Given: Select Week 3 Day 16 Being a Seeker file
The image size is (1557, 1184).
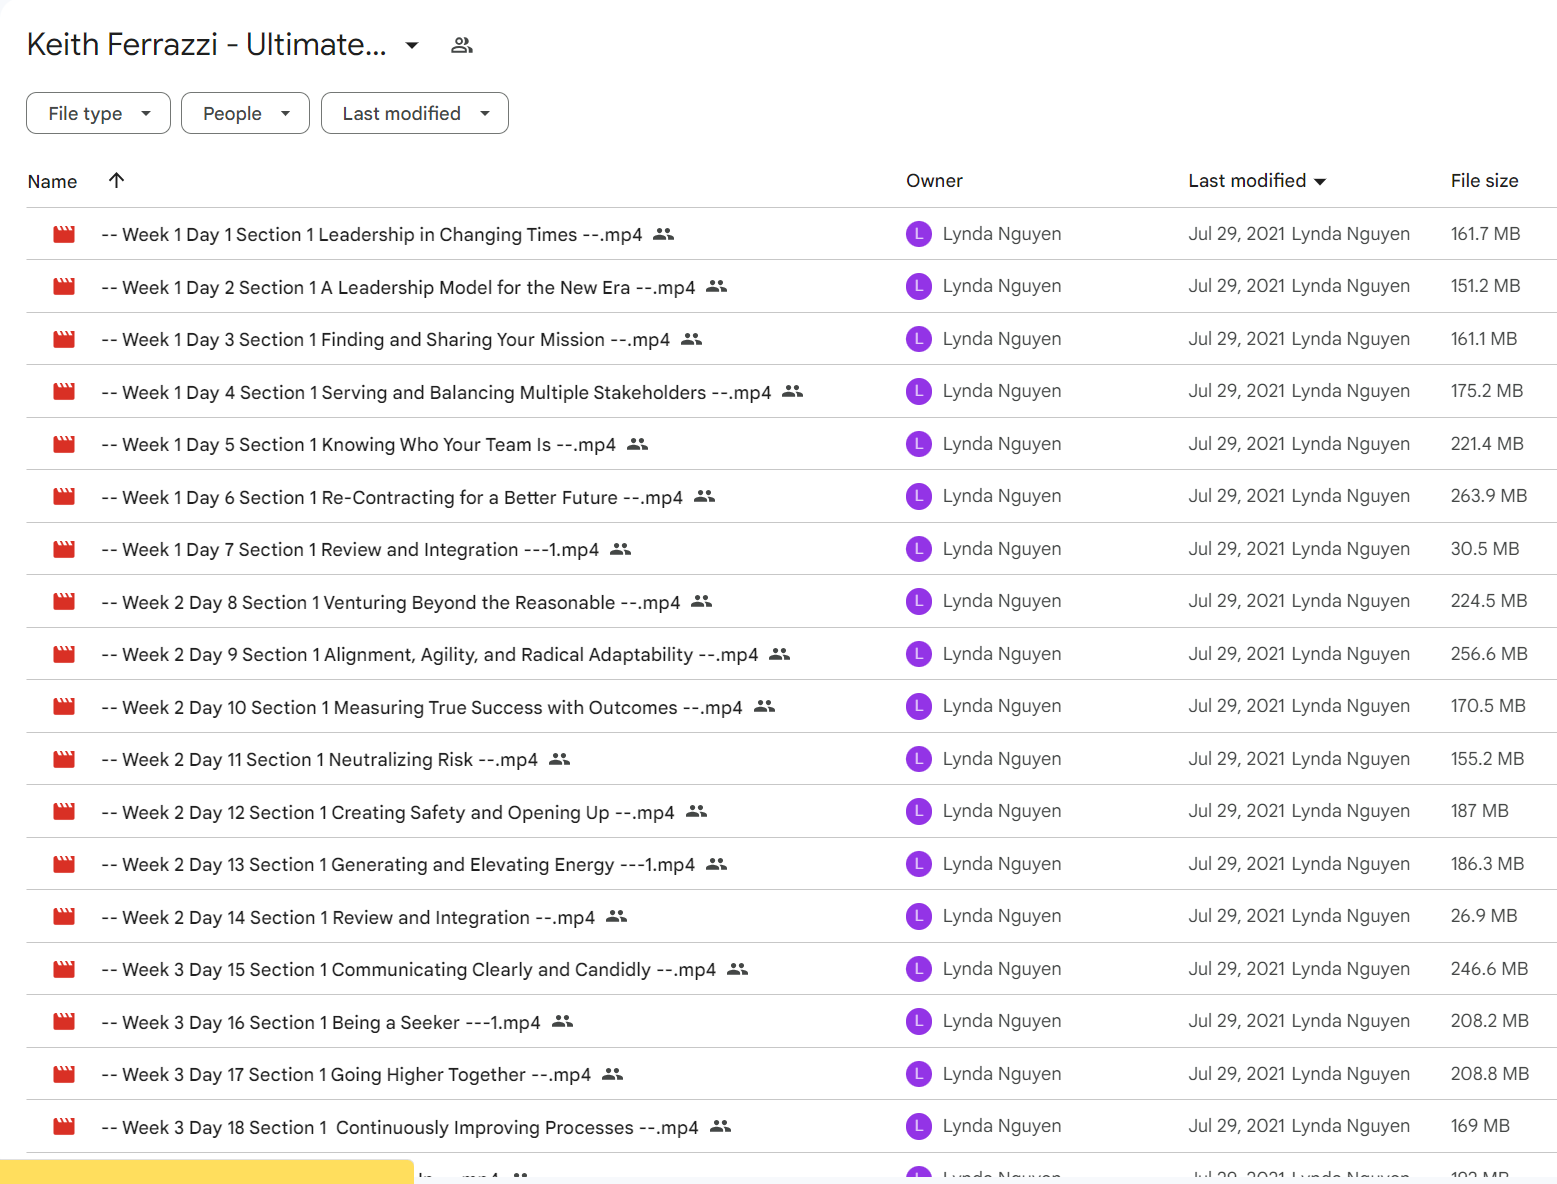Looking at the screenshot, I should [x=321, y=1022].
